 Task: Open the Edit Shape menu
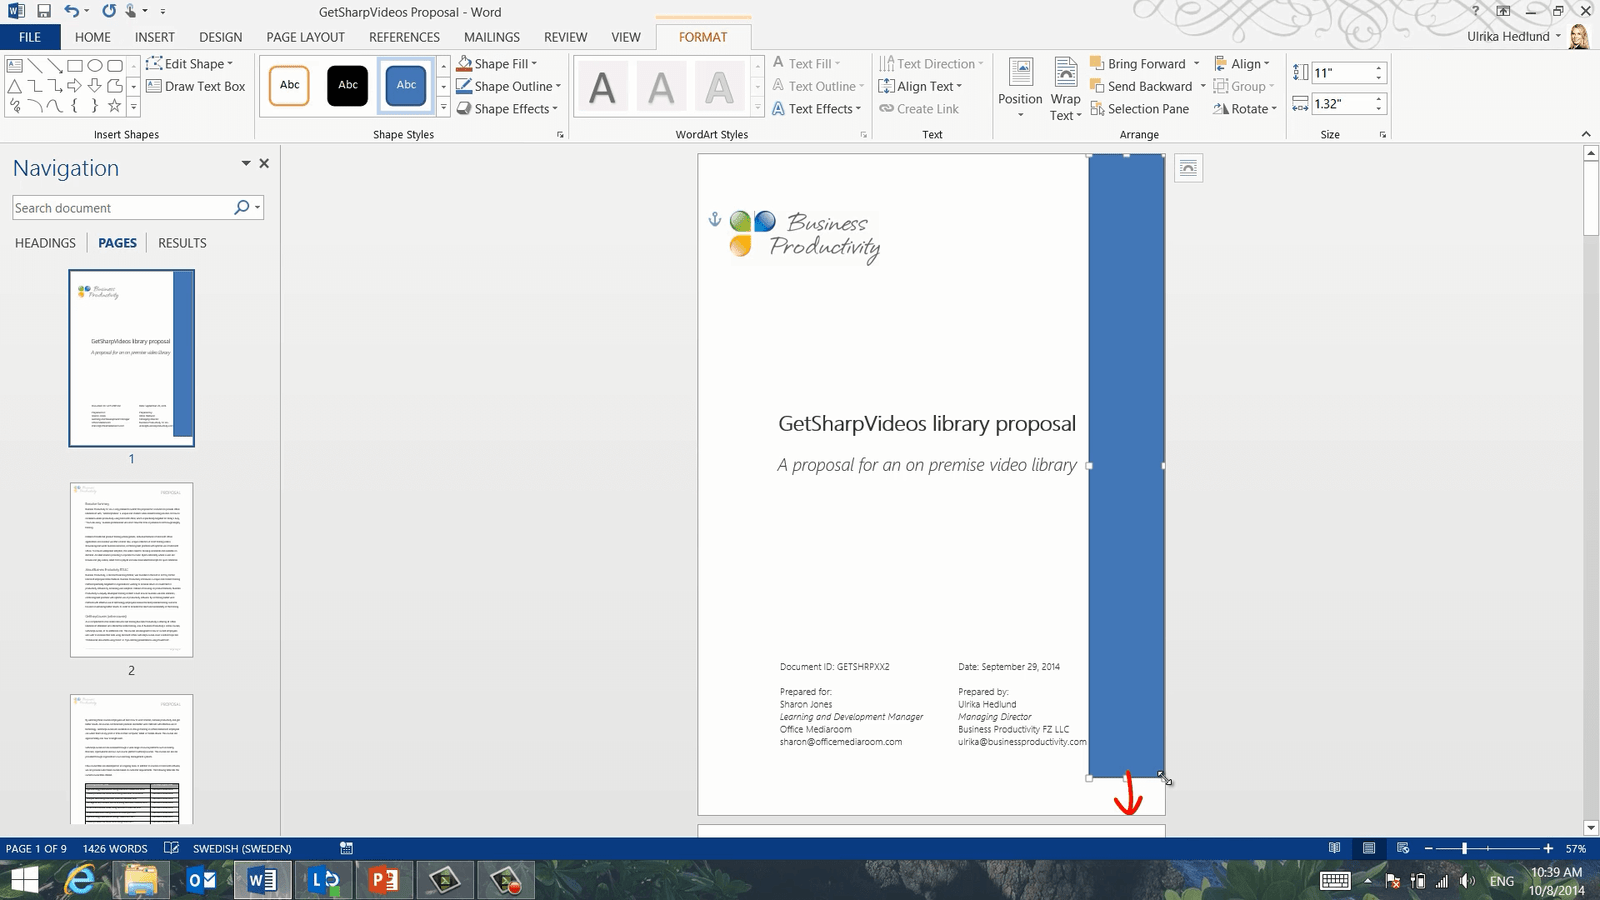click(x=189, y=63)
